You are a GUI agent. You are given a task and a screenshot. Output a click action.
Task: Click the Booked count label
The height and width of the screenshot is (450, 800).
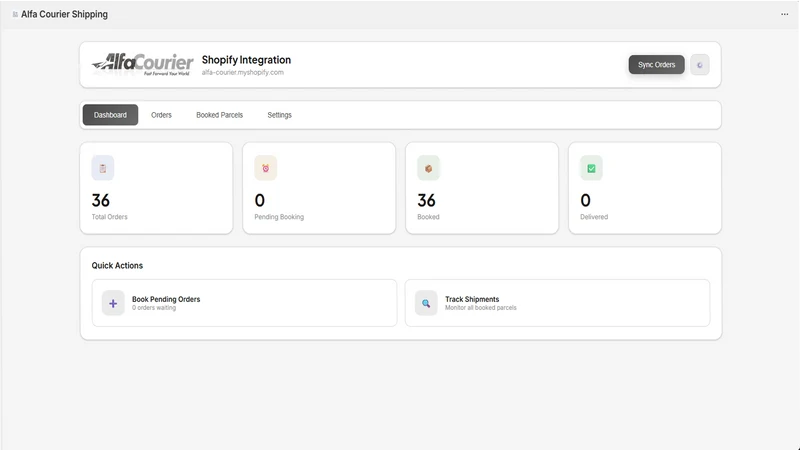pos(428,217)
